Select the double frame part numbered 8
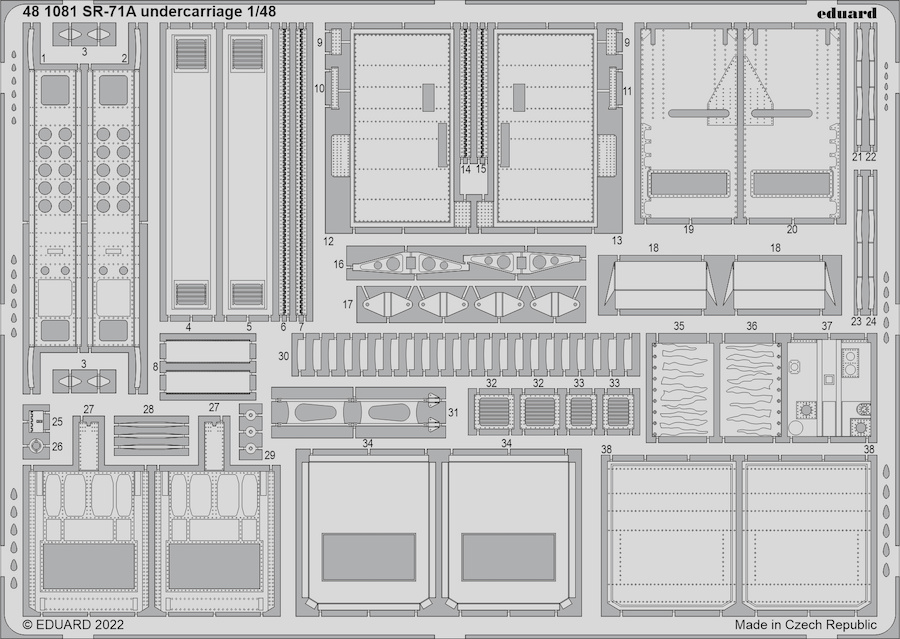Viewport: 900px width, 639px height. pos(208,367)
